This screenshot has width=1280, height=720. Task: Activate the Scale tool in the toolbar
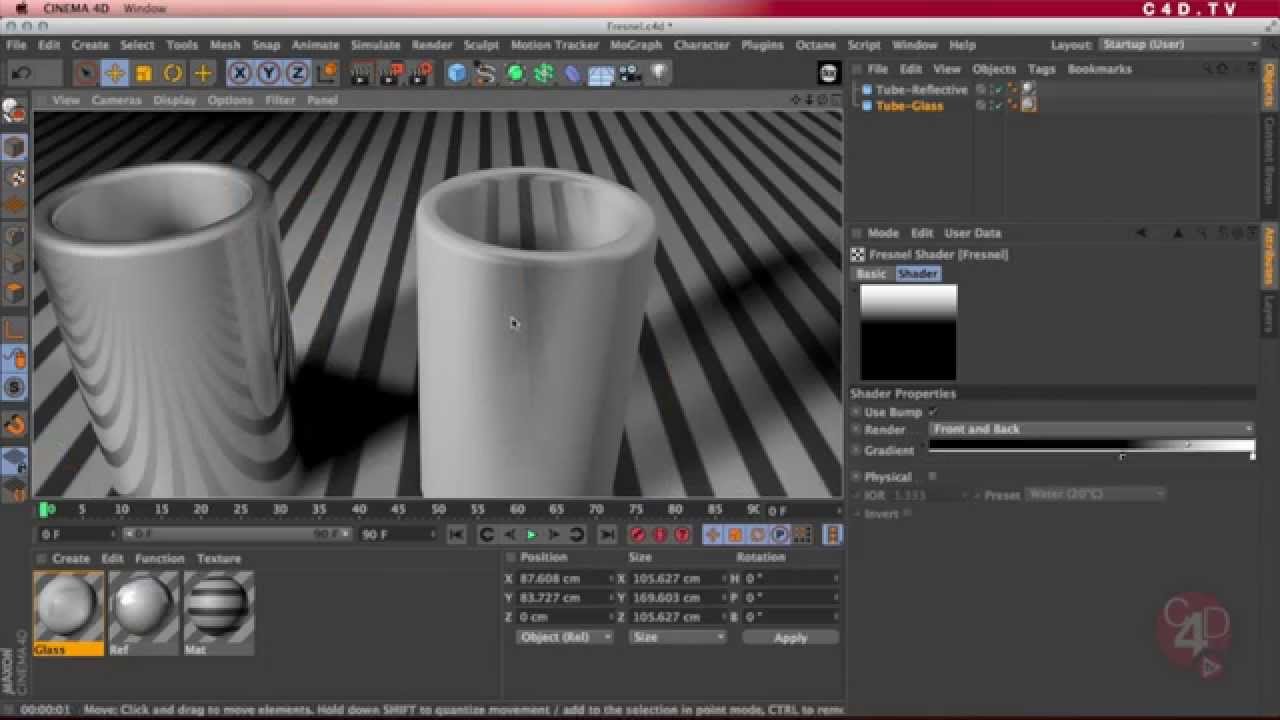click(x=144, y=73)
